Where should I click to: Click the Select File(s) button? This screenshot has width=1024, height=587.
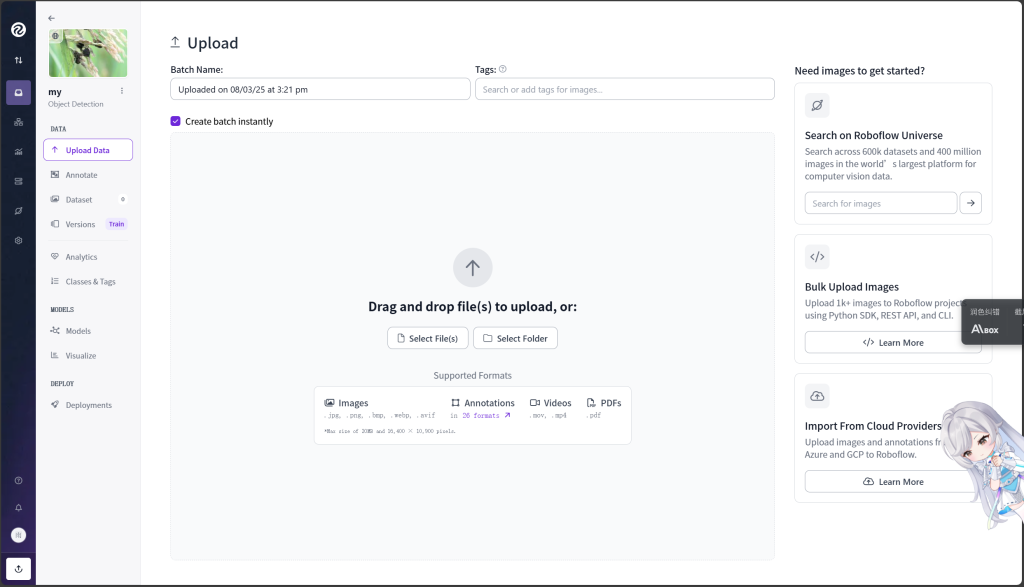coord(427,338)
